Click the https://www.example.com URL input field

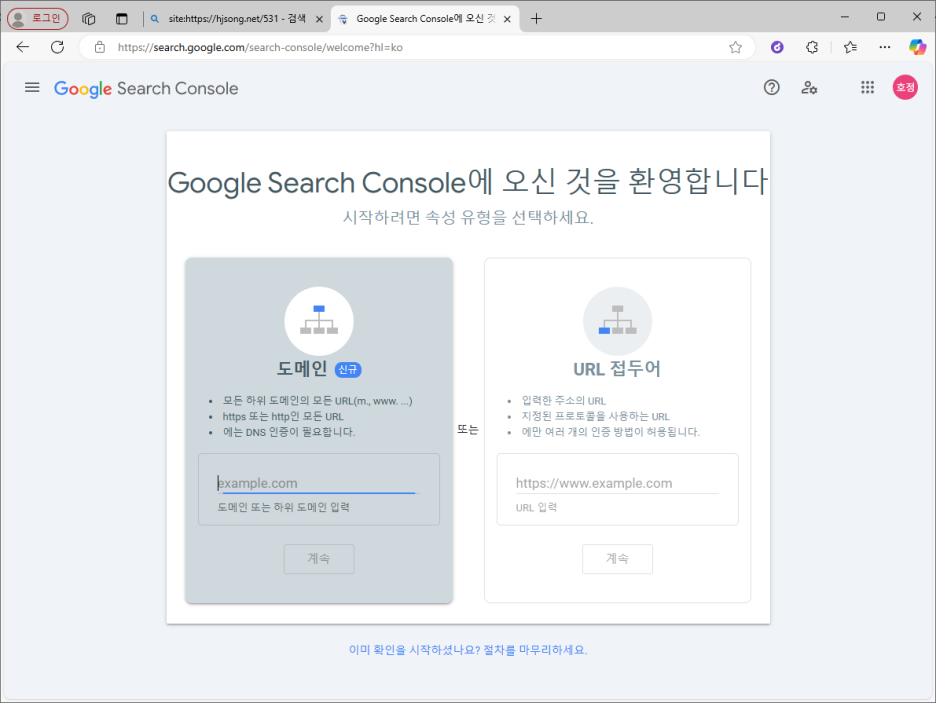coord(617,483)
